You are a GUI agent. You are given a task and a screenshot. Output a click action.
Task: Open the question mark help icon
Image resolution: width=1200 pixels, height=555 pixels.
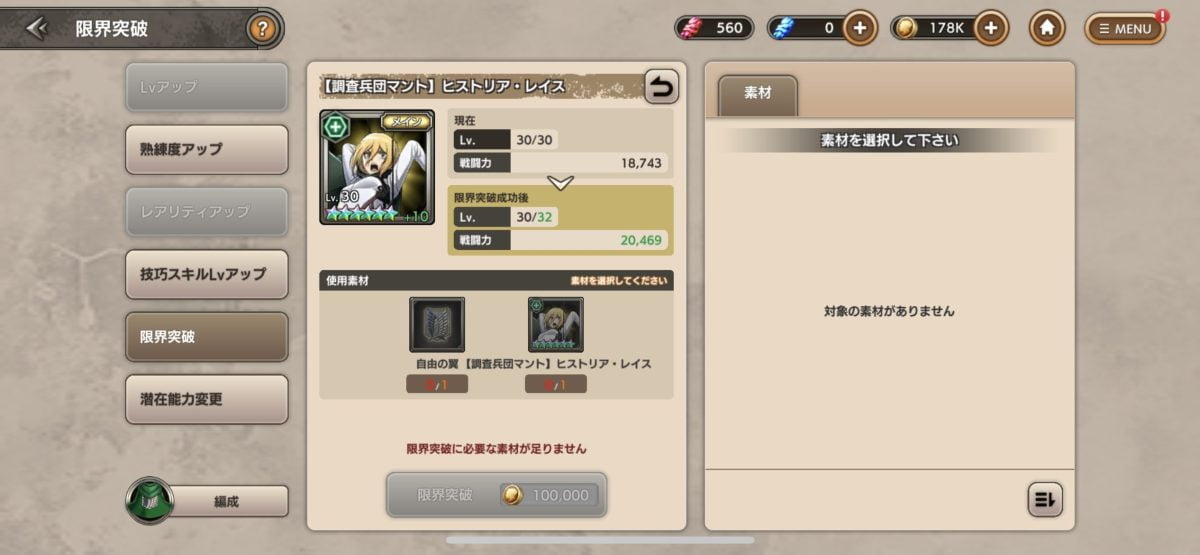pos(263,28)
